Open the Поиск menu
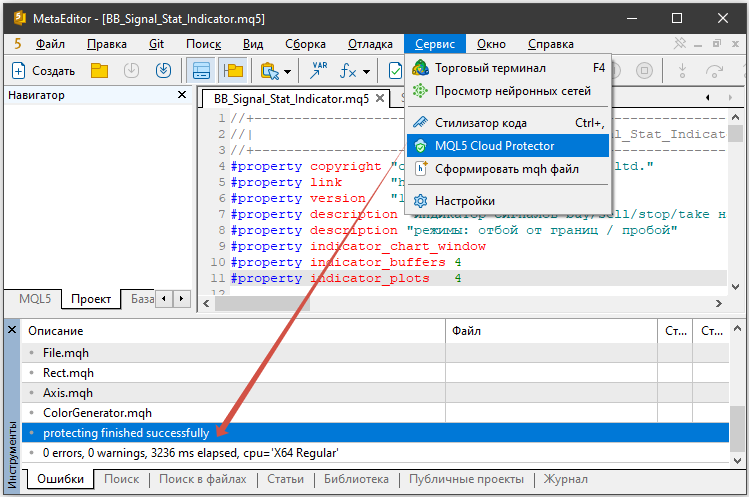749x497 pixels. pyautogui.click(x=203, y=44)
